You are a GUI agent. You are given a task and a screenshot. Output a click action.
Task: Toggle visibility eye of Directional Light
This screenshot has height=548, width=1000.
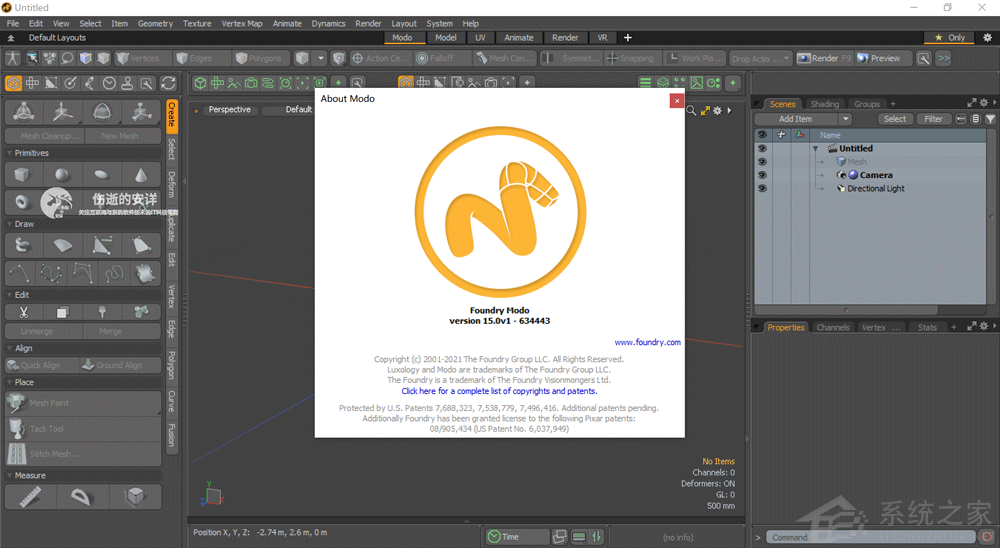click(762, 188)
